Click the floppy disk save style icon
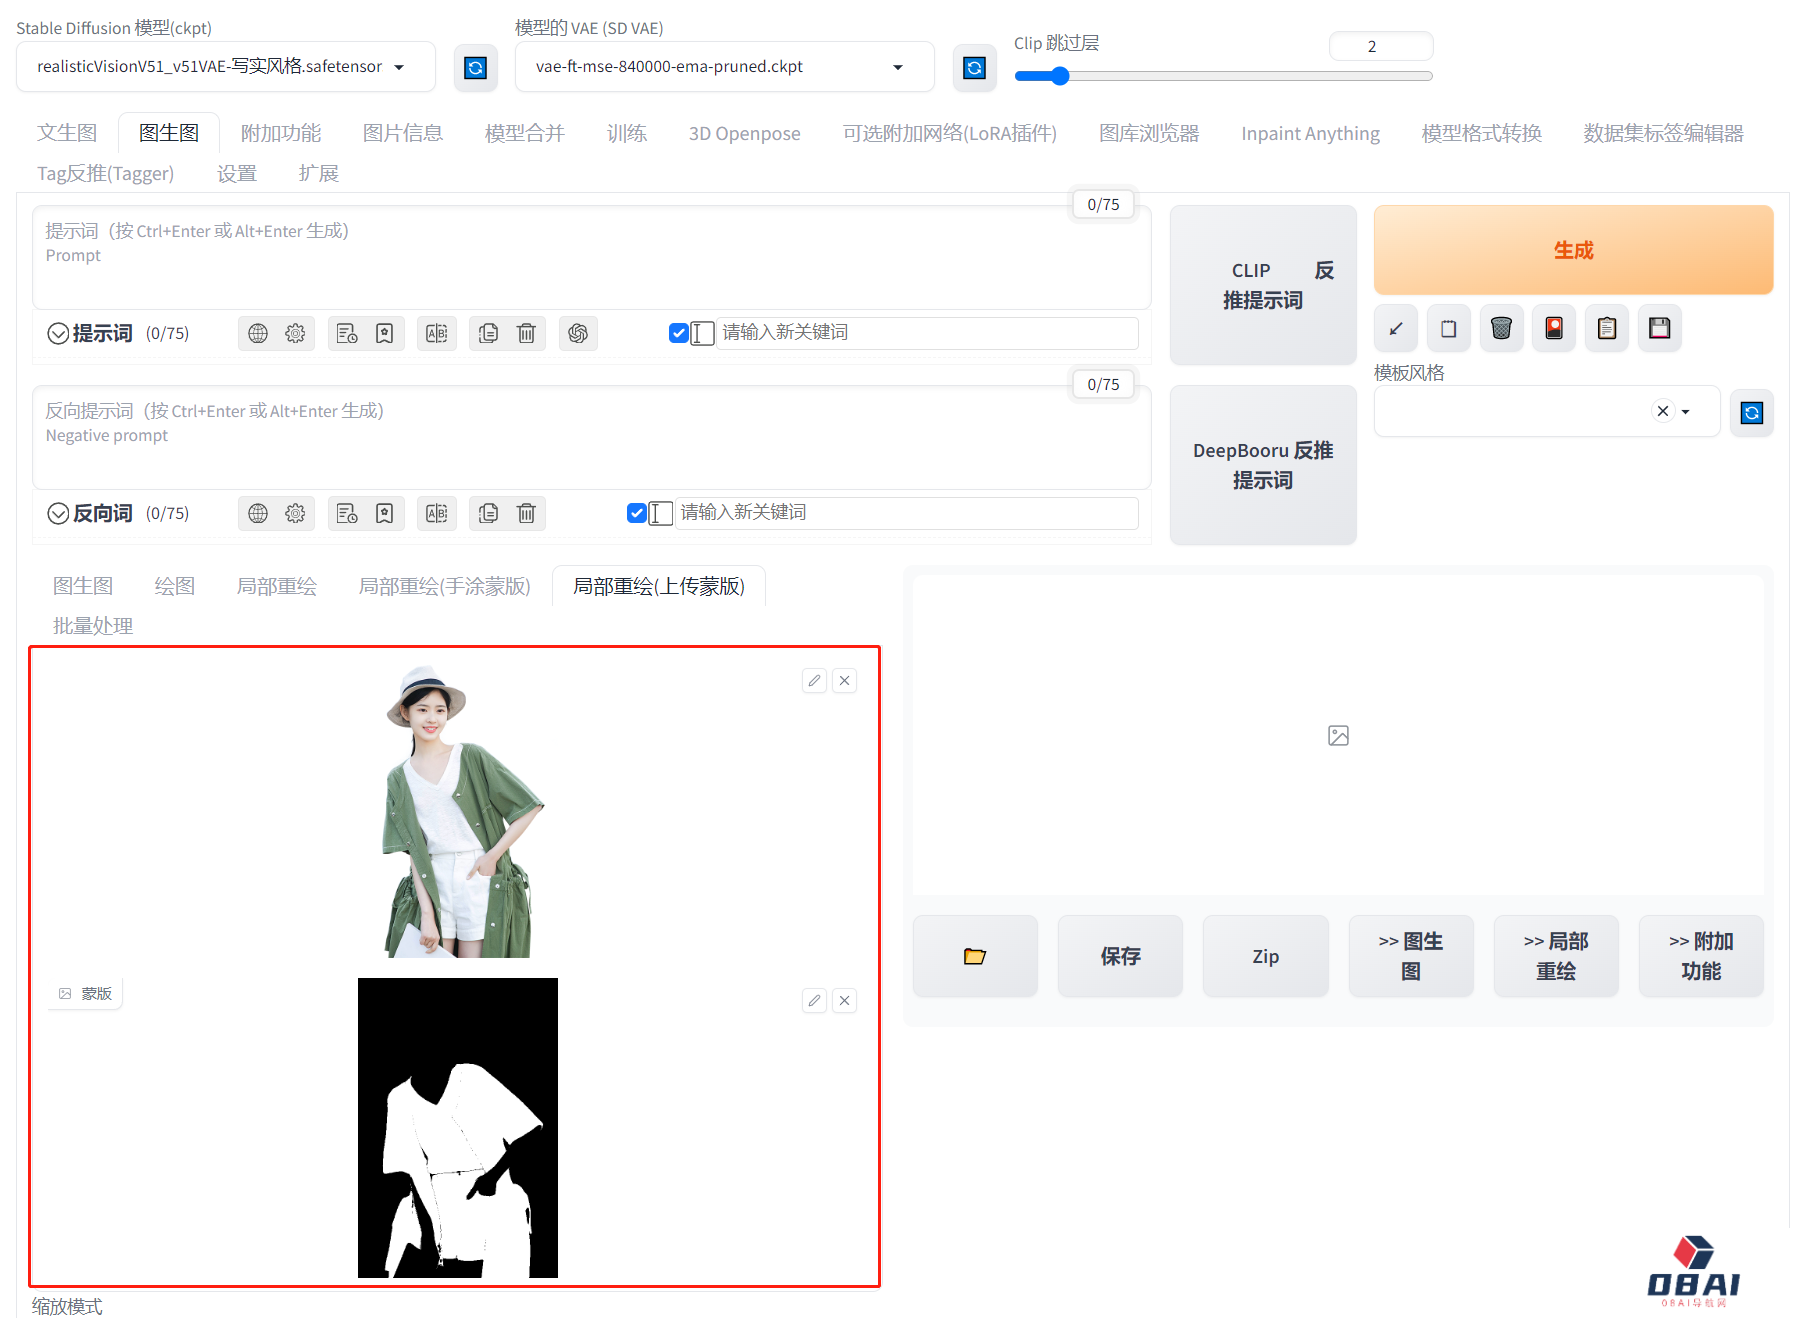 (x=1659, y=329)
